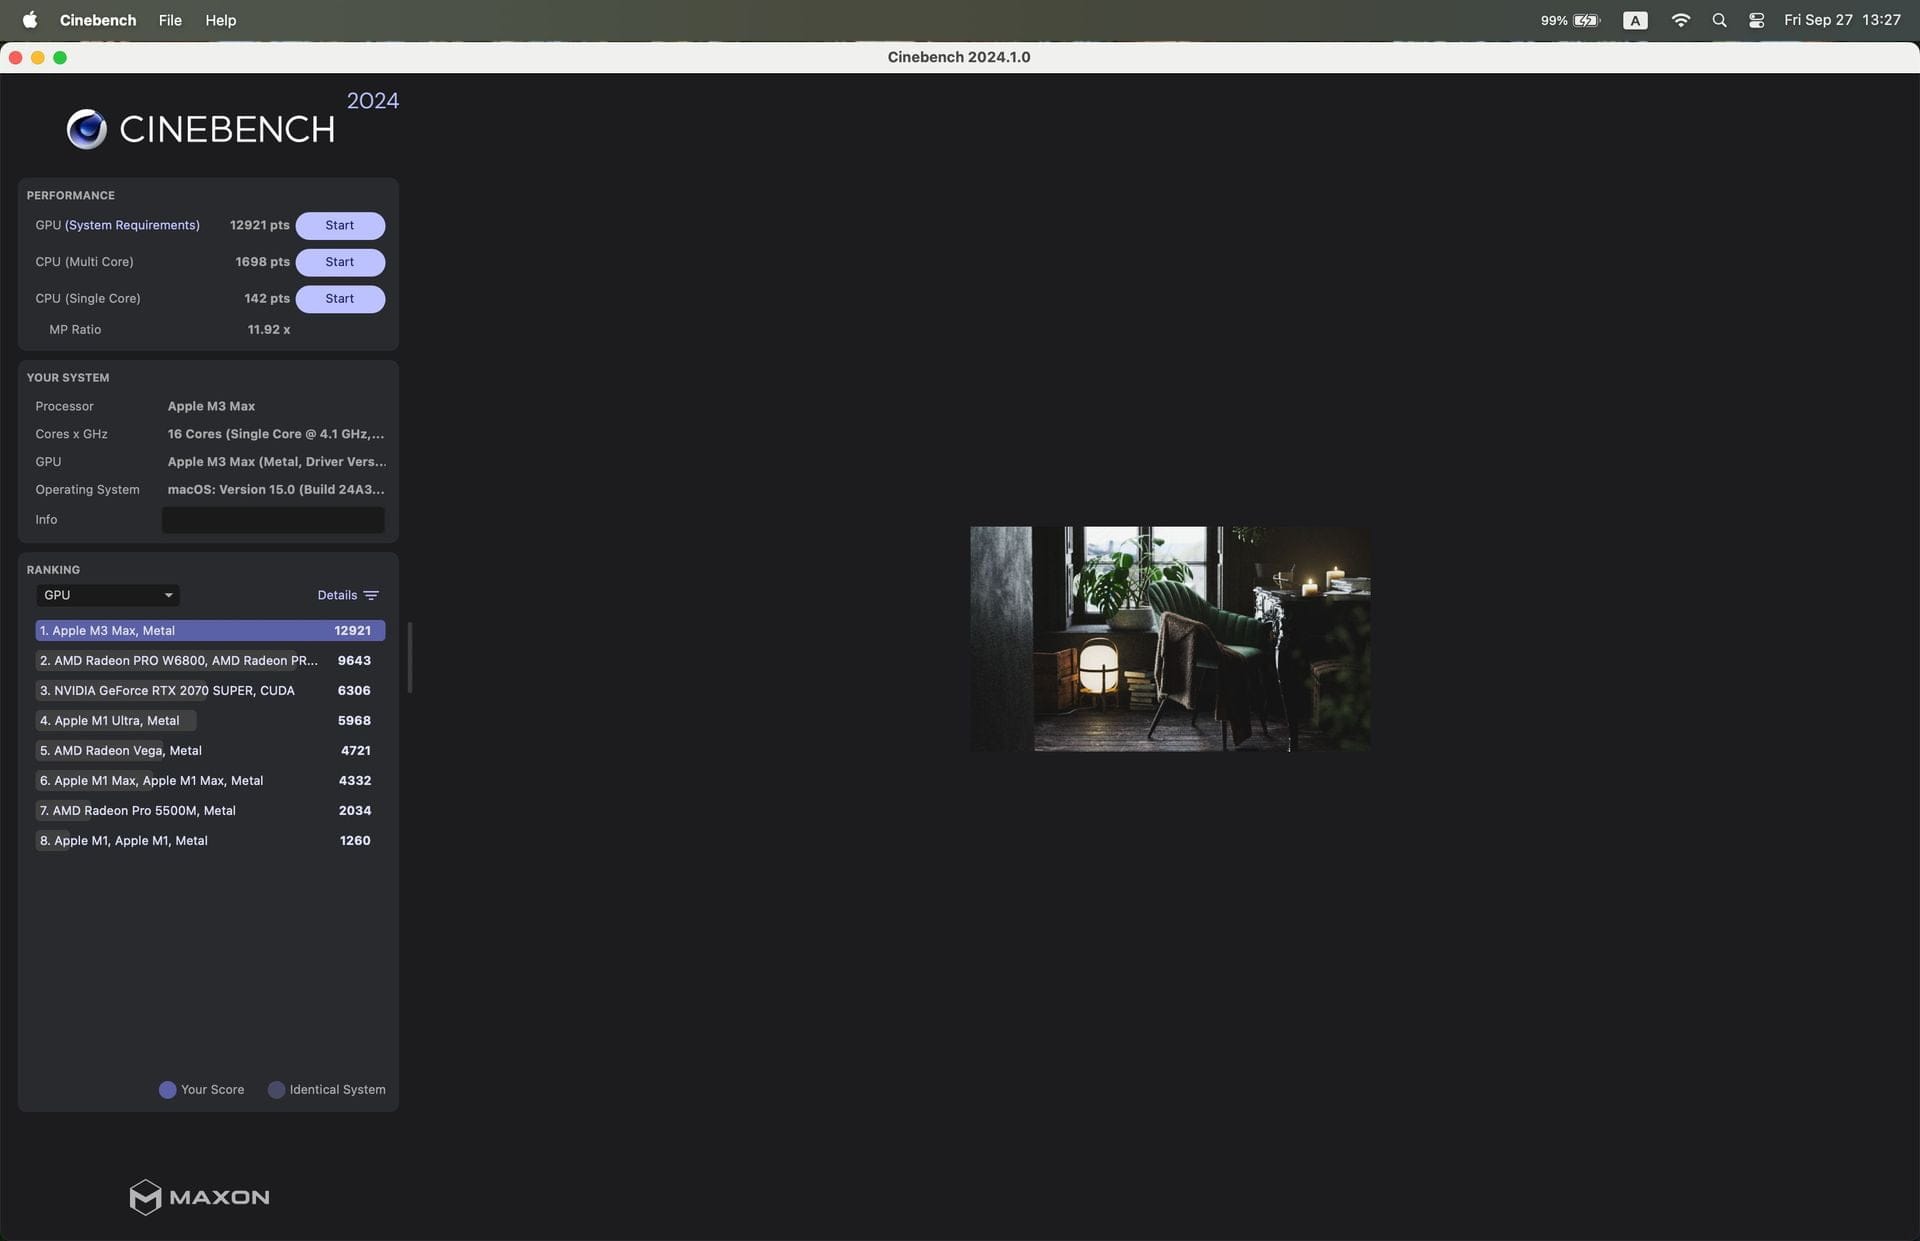
Task: Click the CPU Multi Core 1698 pts score
Action: [263, 262]
